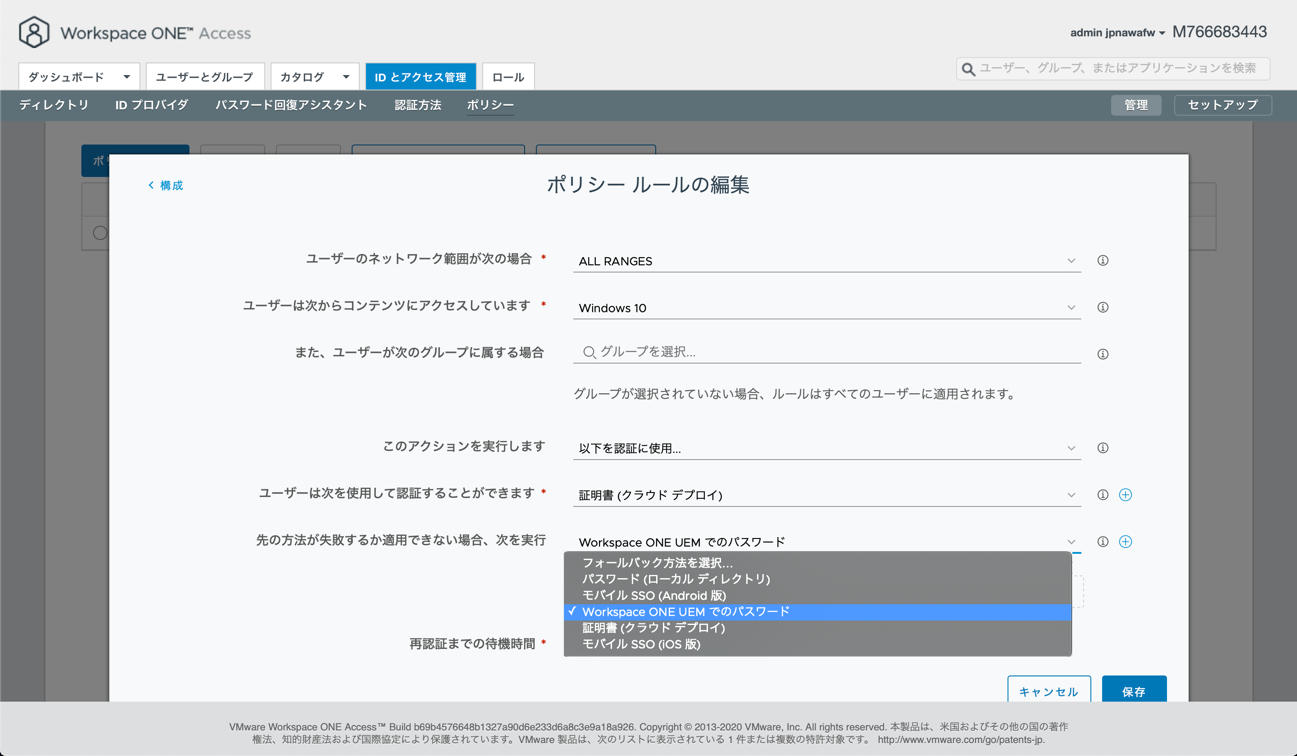Image resolution: width=1297 pixels, height=756 pixels.
Task: Choose フォールバック方法を選択 option in list
Action: pos(818,563)
